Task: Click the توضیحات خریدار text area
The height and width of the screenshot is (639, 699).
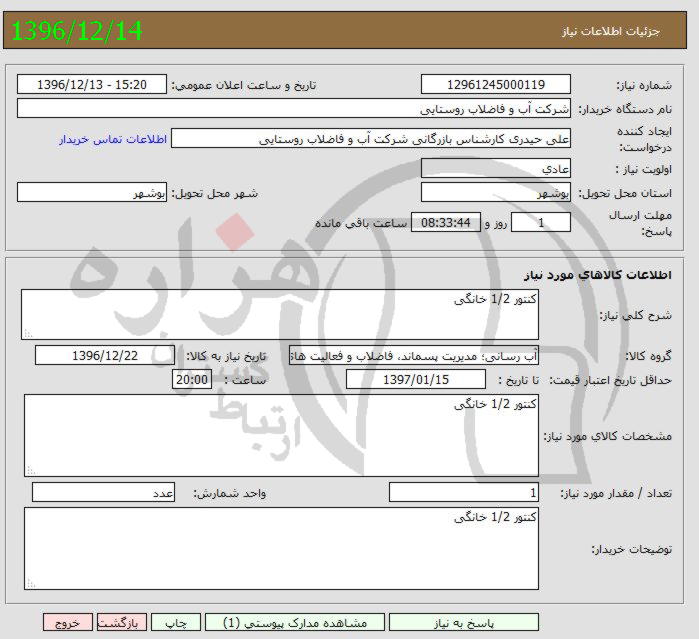Action: click(x=281, y=548)
